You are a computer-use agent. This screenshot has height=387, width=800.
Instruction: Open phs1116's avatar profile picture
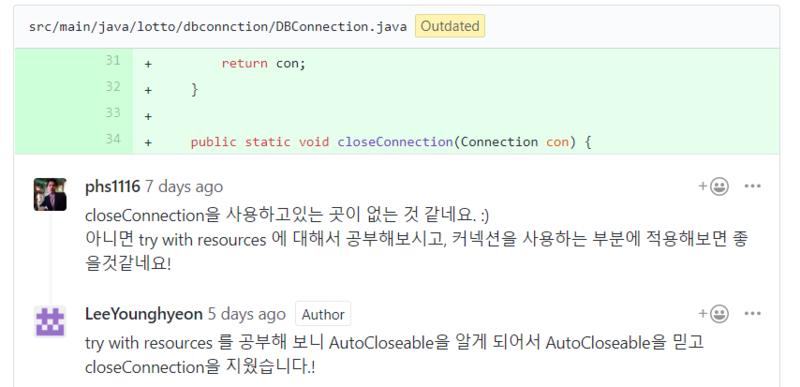pos(50,194)
